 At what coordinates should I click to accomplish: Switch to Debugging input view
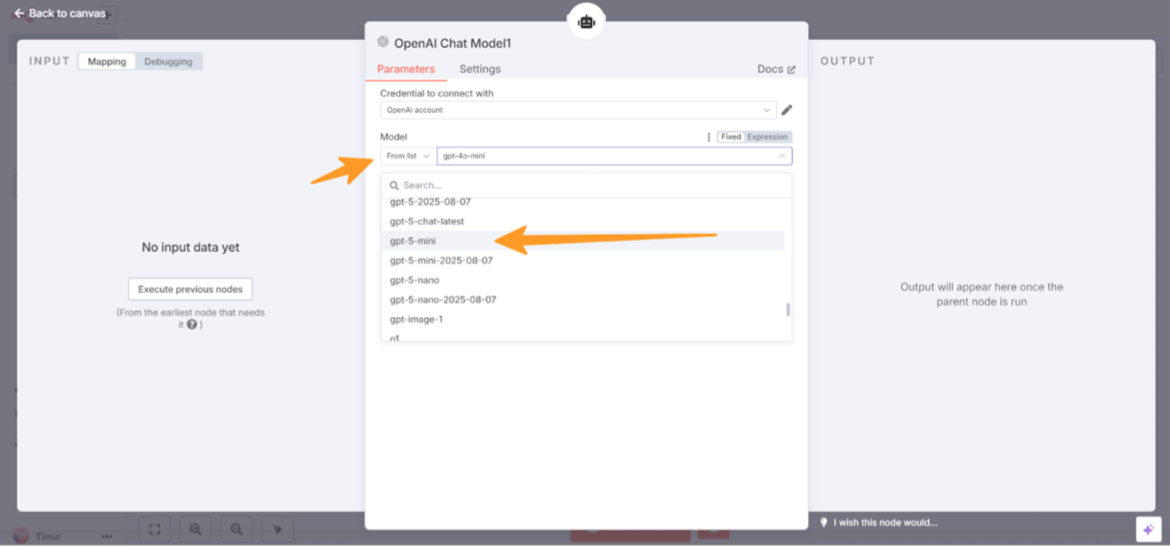pos(169,61)
